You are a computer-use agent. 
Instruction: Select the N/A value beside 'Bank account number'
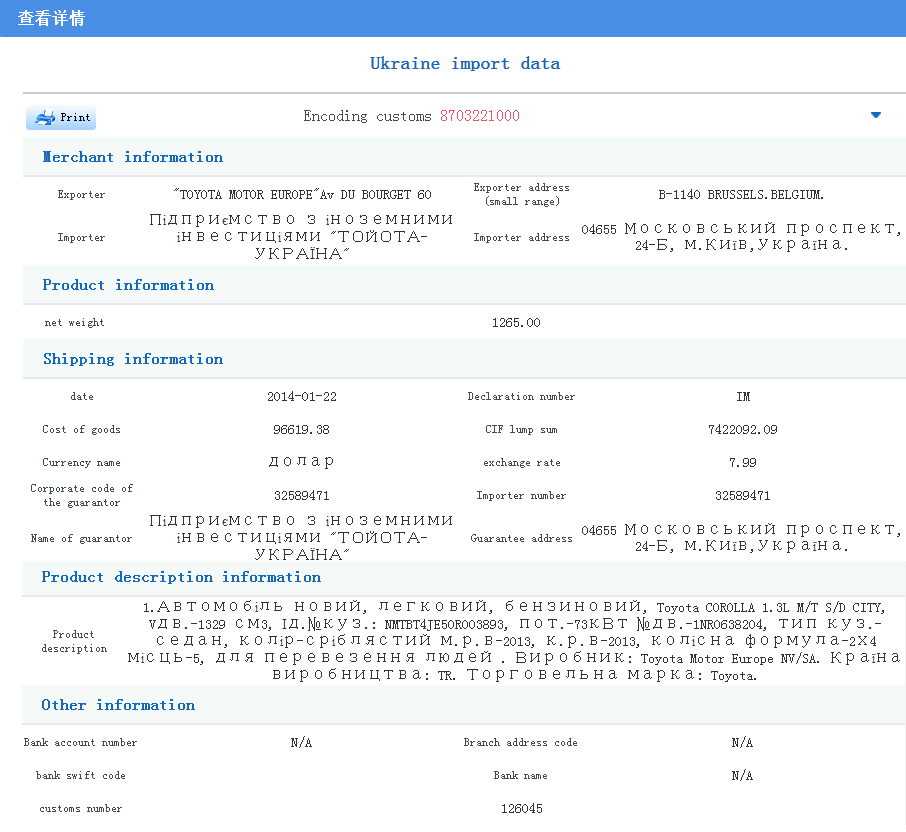point(301,742)
